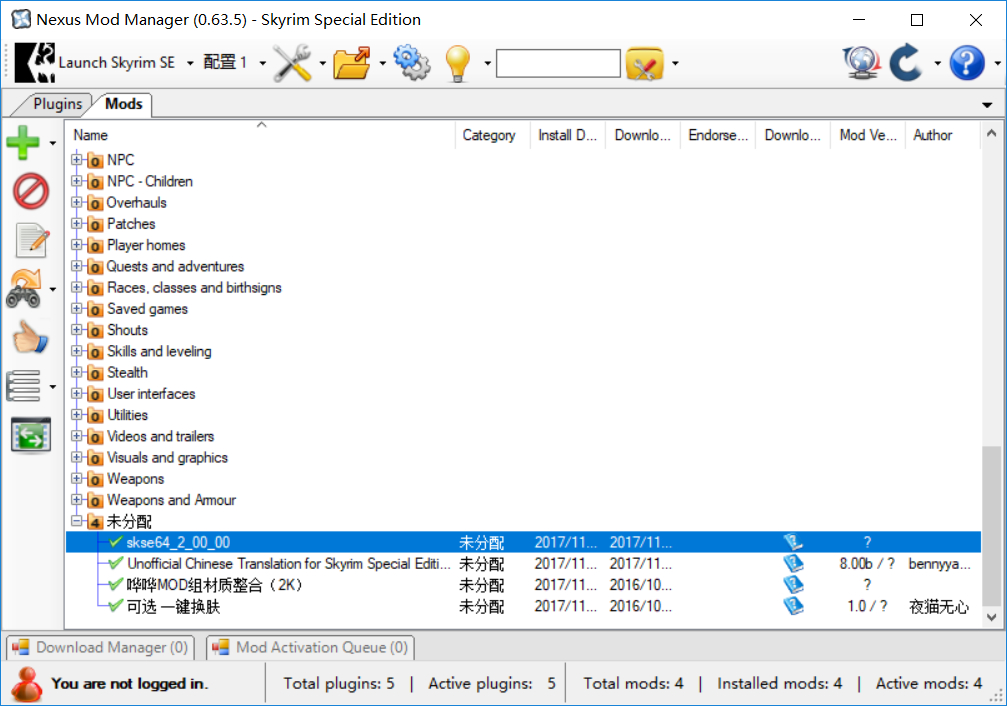
Task: Select the Saved games category
Action: 147,308
